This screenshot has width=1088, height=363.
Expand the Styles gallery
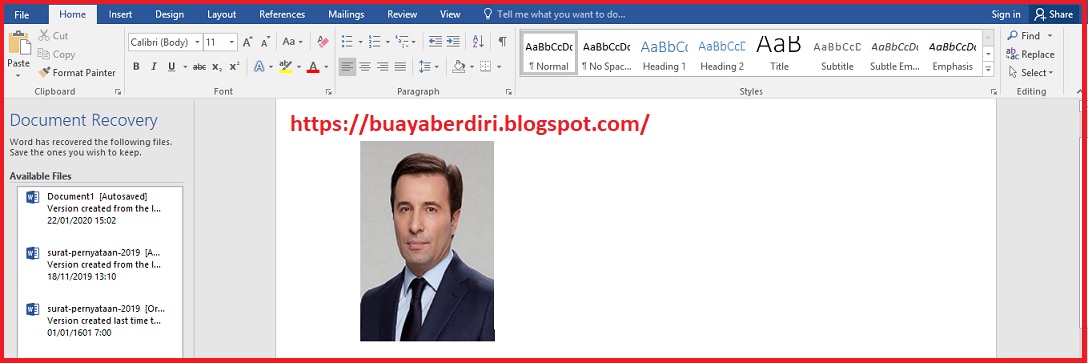[x=988, y=68]
